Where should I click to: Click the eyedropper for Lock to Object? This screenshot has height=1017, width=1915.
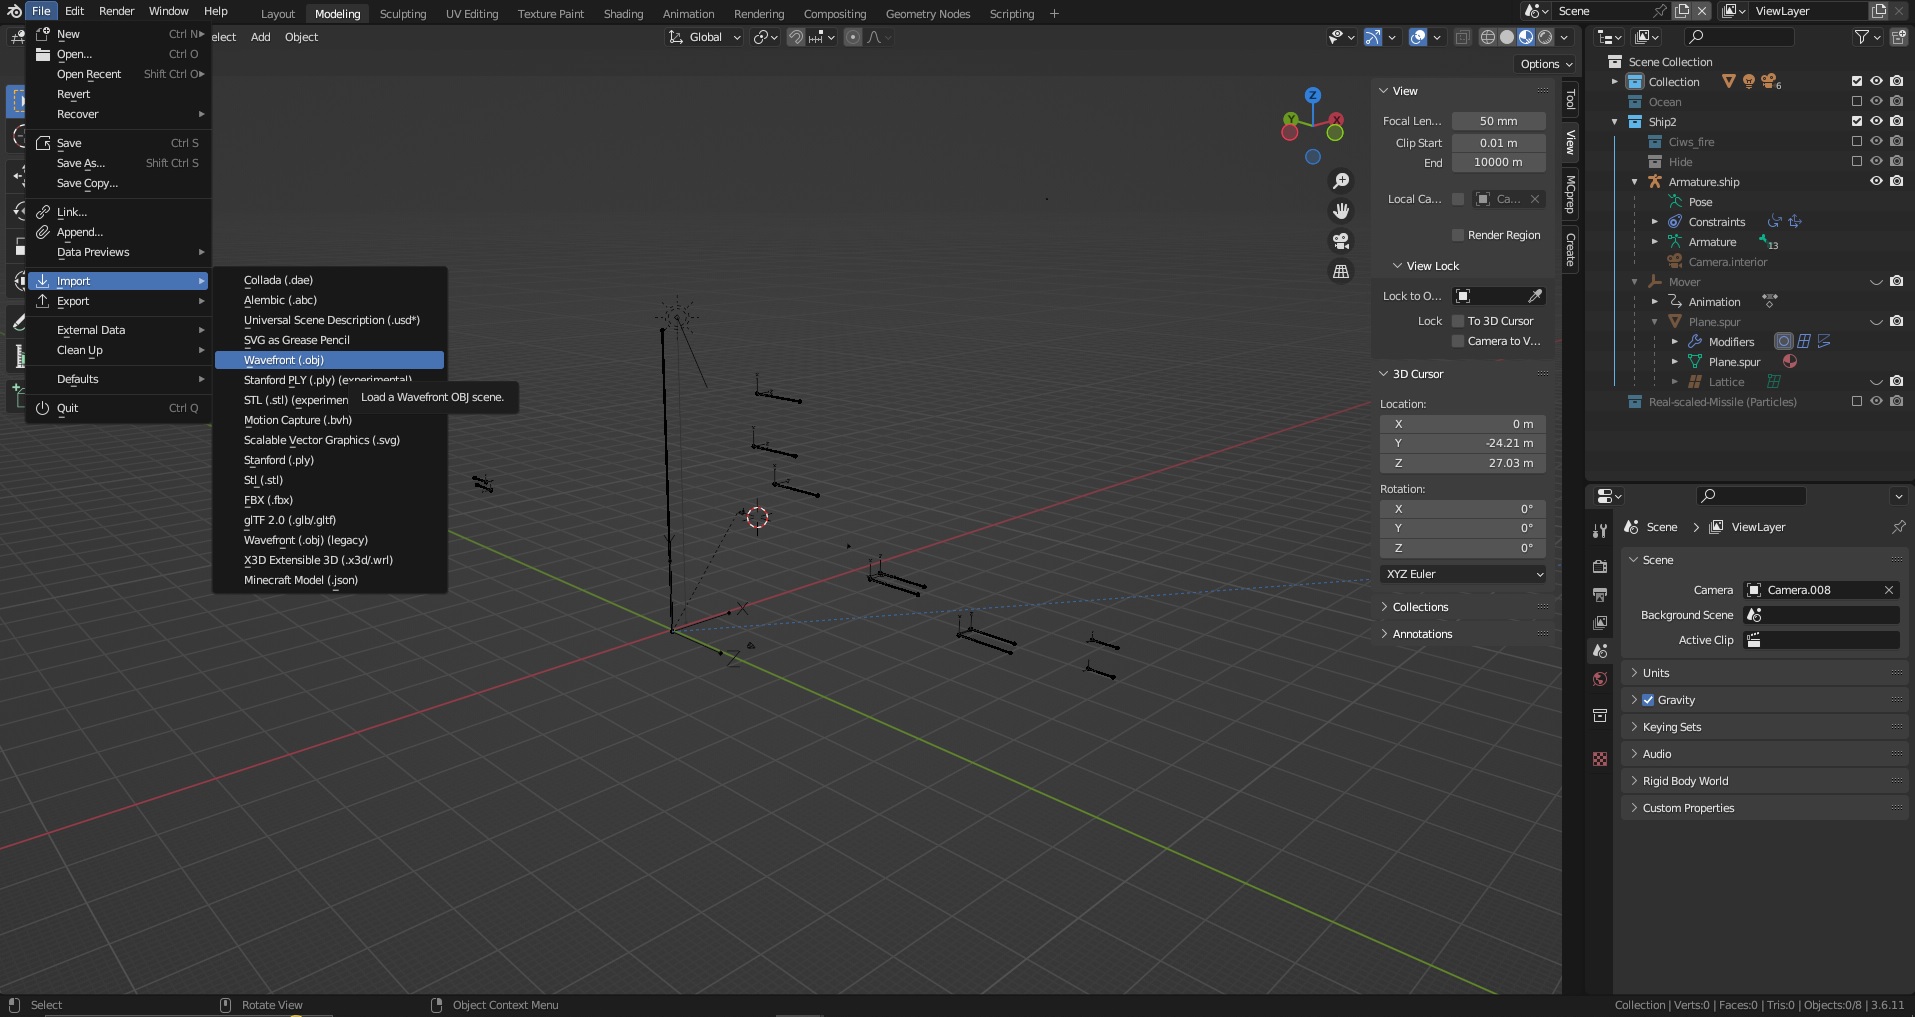click(x=1535, y=296)
